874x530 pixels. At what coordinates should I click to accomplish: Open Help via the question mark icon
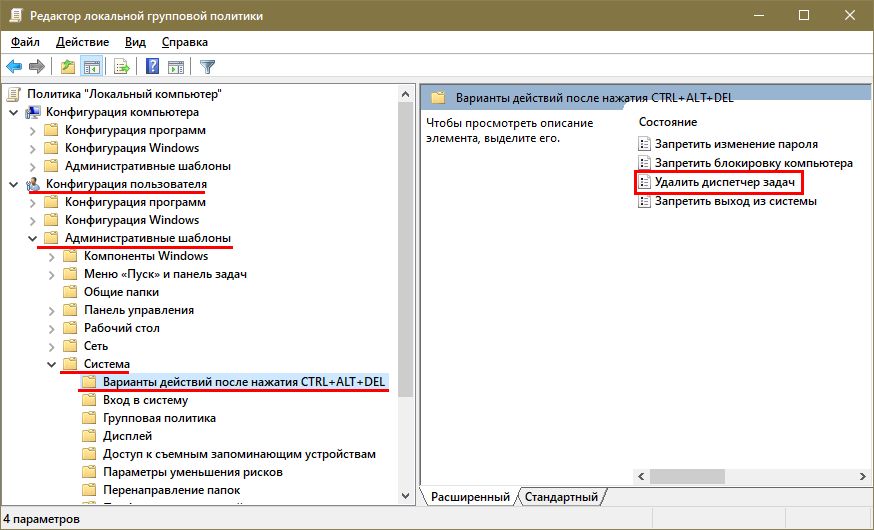[153, 67]
